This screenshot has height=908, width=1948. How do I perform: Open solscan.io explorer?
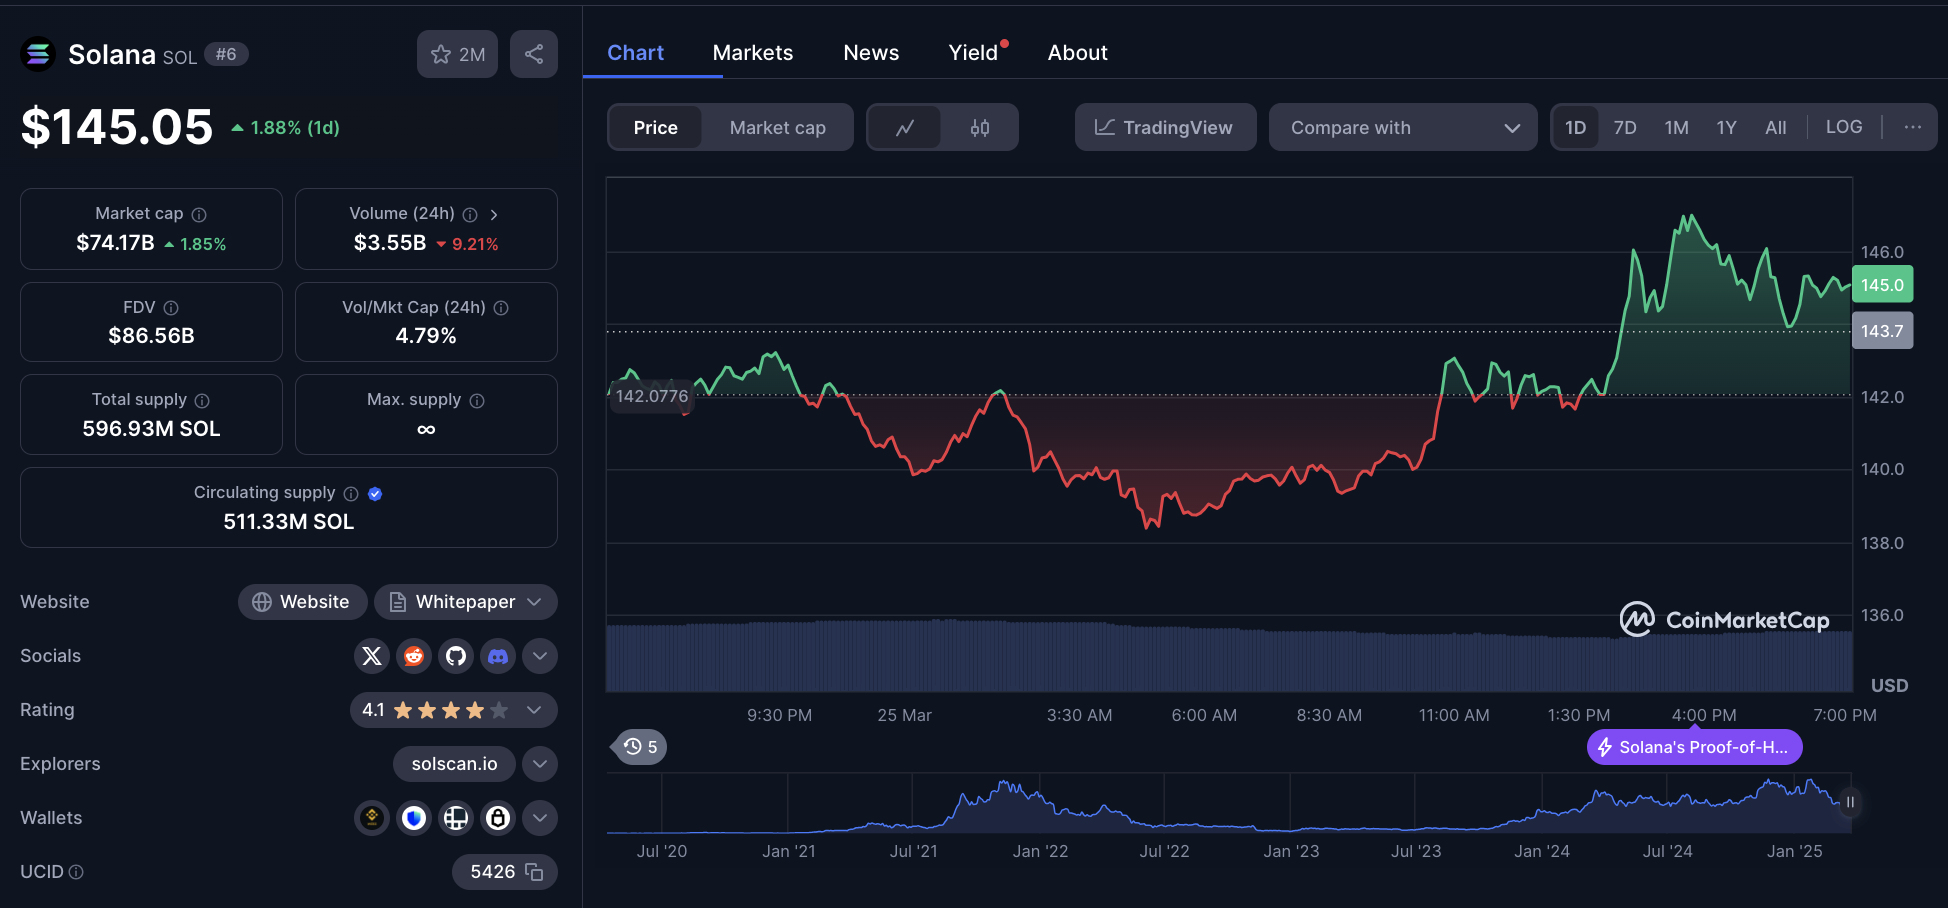pos(454,764)
